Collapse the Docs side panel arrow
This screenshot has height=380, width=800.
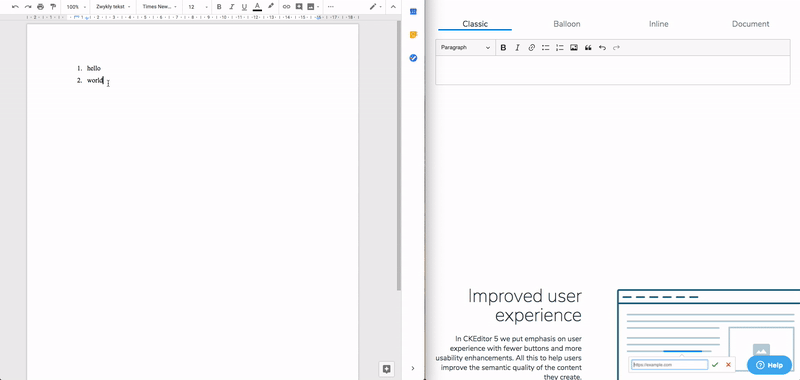click(x=413, y=368)
